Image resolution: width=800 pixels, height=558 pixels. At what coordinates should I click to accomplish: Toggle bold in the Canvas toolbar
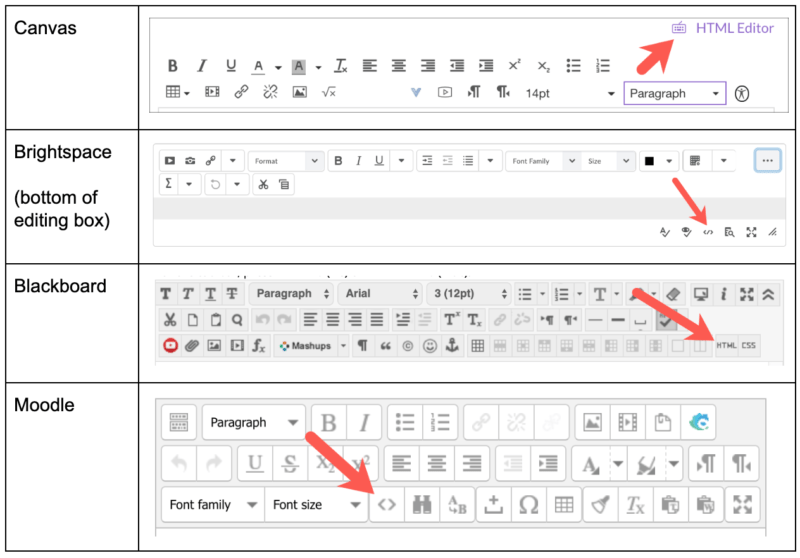[x=172, y=66]
